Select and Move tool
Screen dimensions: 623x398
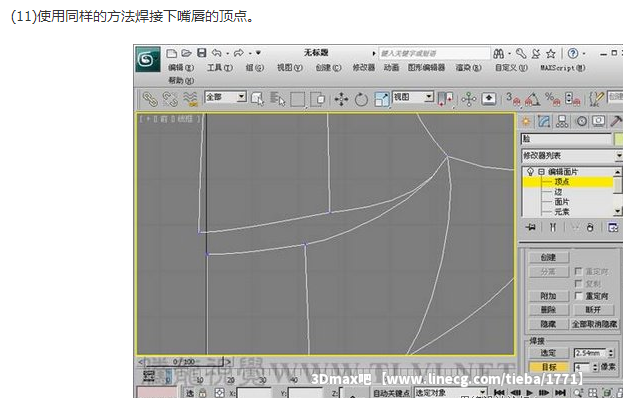tap(341, 99)
